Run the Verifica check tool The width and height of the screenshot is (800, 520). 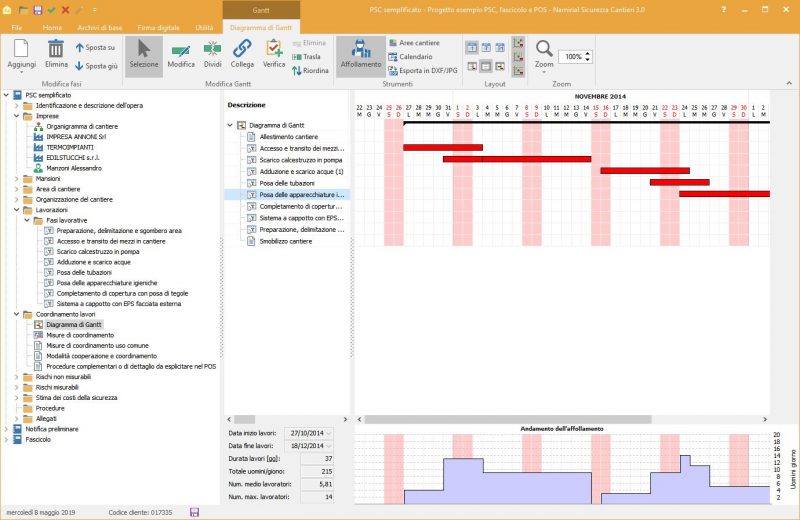point(273,50)
